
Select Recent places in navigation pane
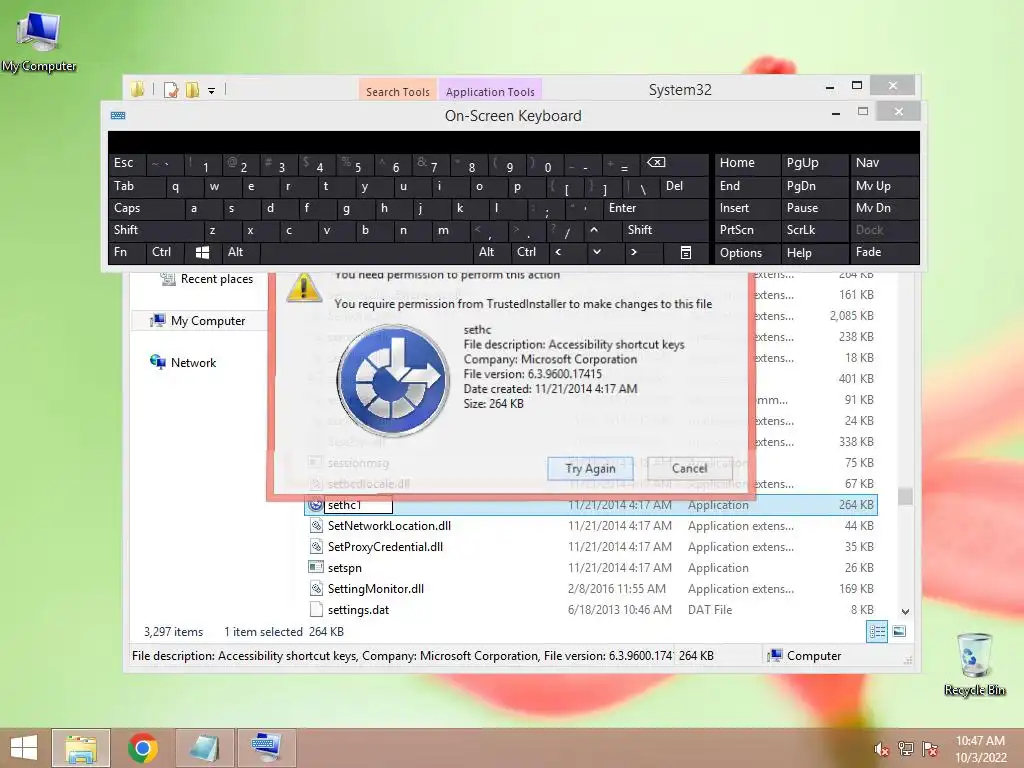216,279
